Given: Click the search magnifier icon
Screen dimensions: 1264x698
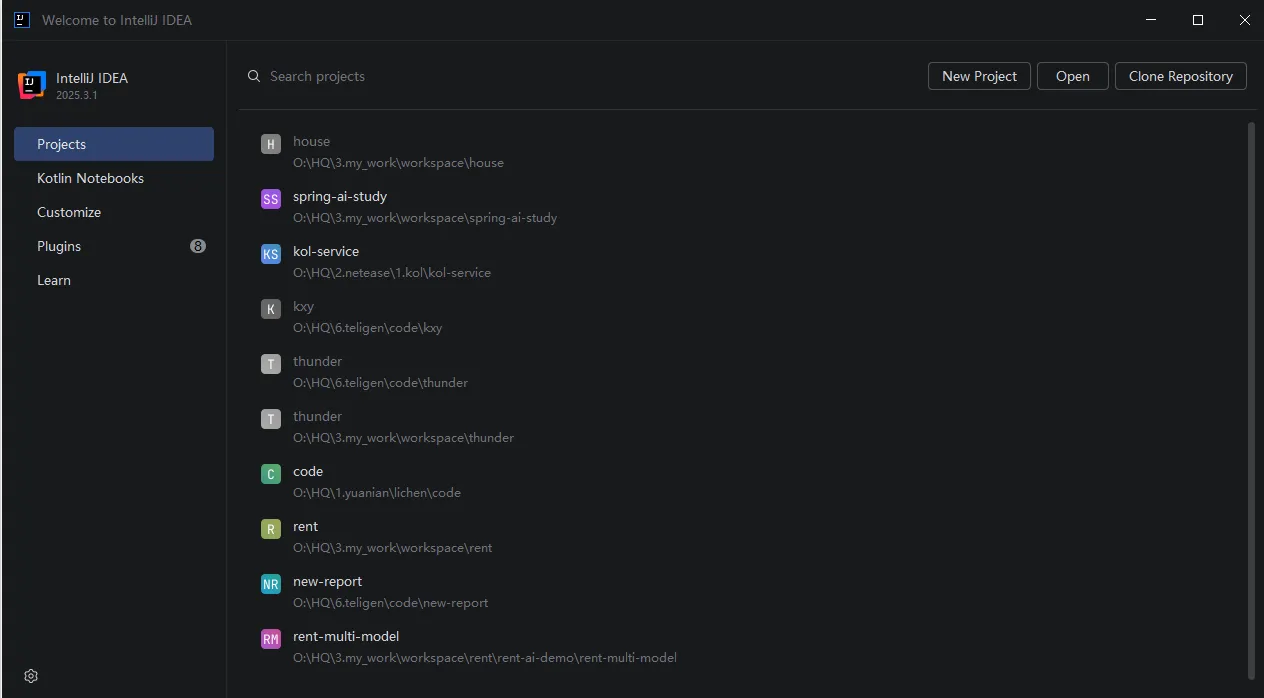Looking at the screenshot, I should coord(254,77).
